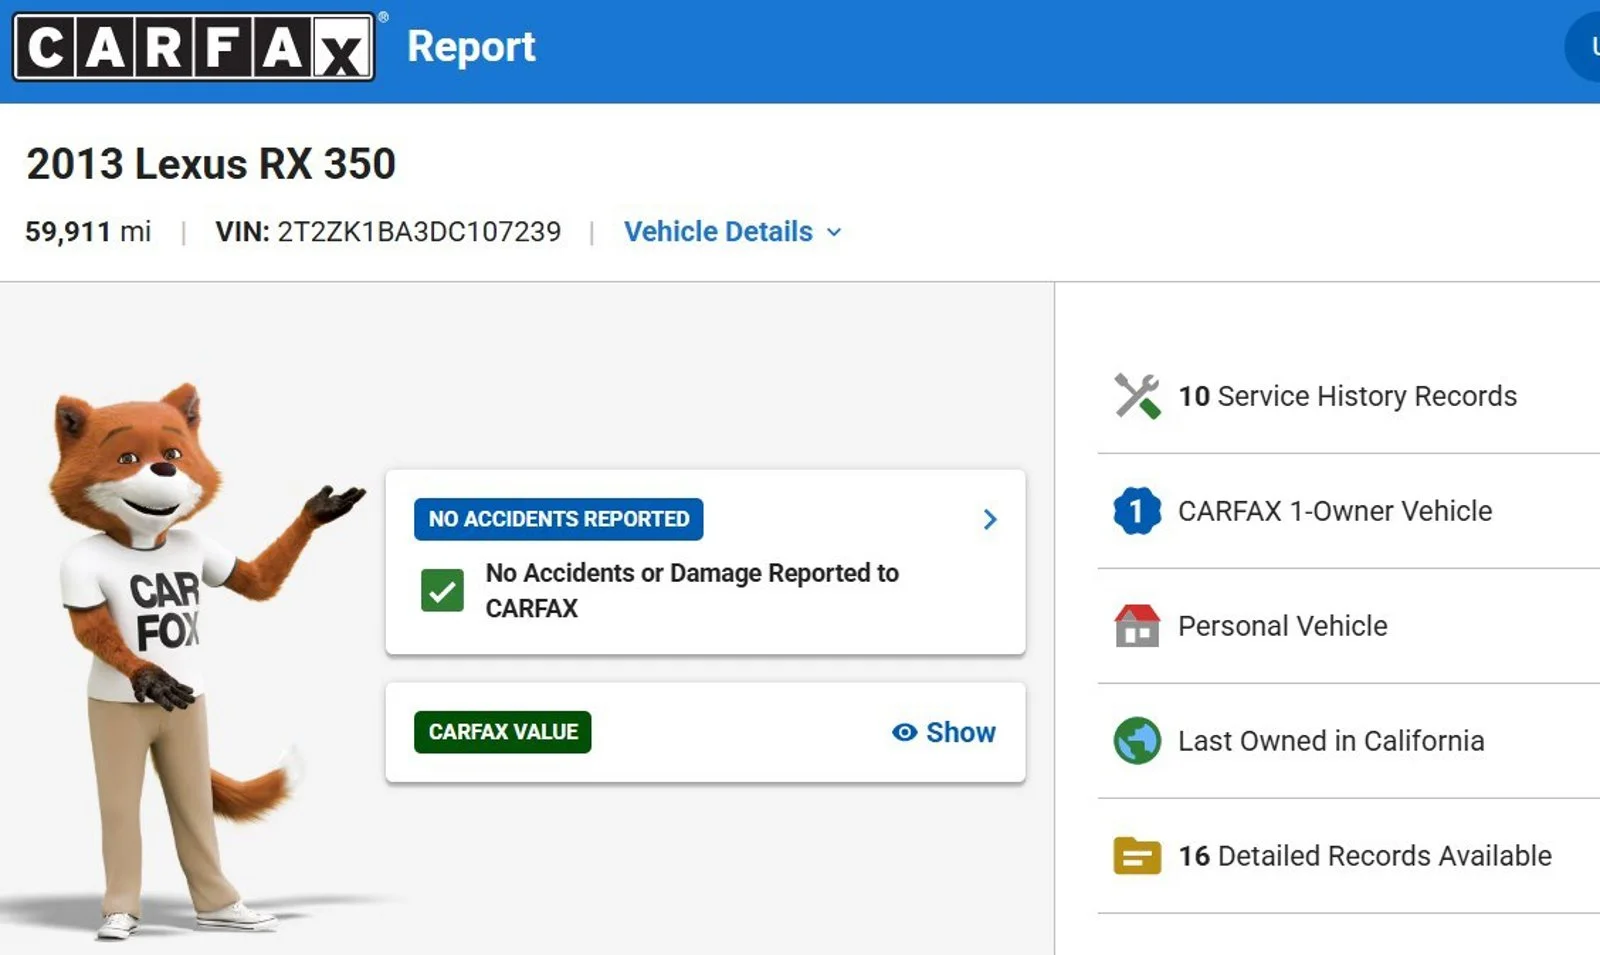Screen dimensions: 1600x955
Task: Click the Personal Vehicle house icon
Action: coord(1137,626)
